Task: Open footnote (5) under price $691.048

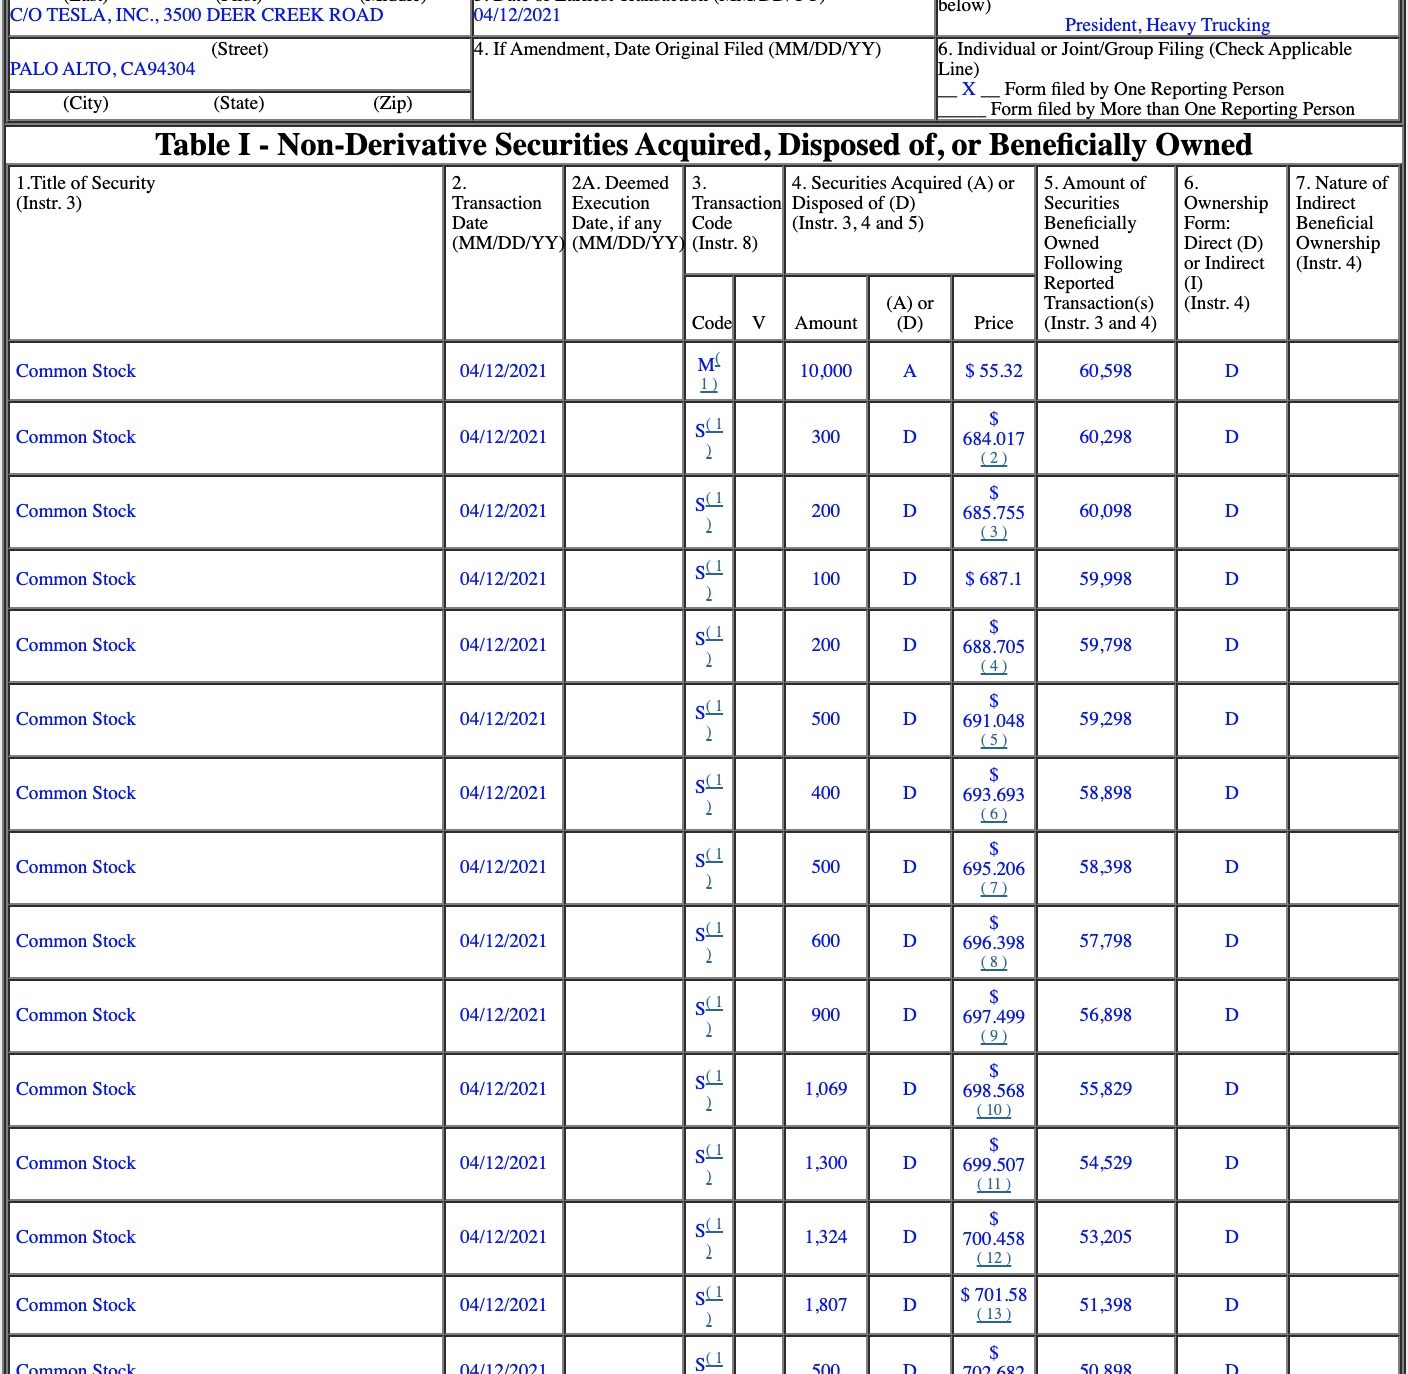Action: tap(993, 740)
